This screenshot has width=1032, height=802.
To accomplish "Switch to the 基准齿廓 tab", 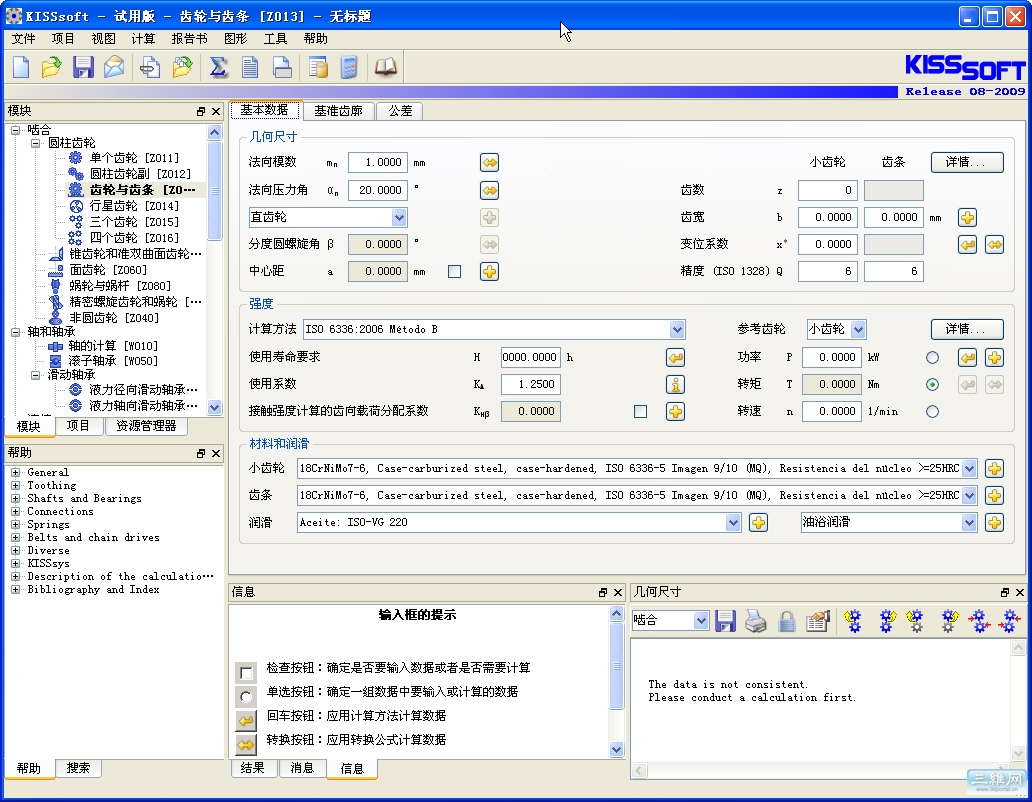I will (338, 111).
